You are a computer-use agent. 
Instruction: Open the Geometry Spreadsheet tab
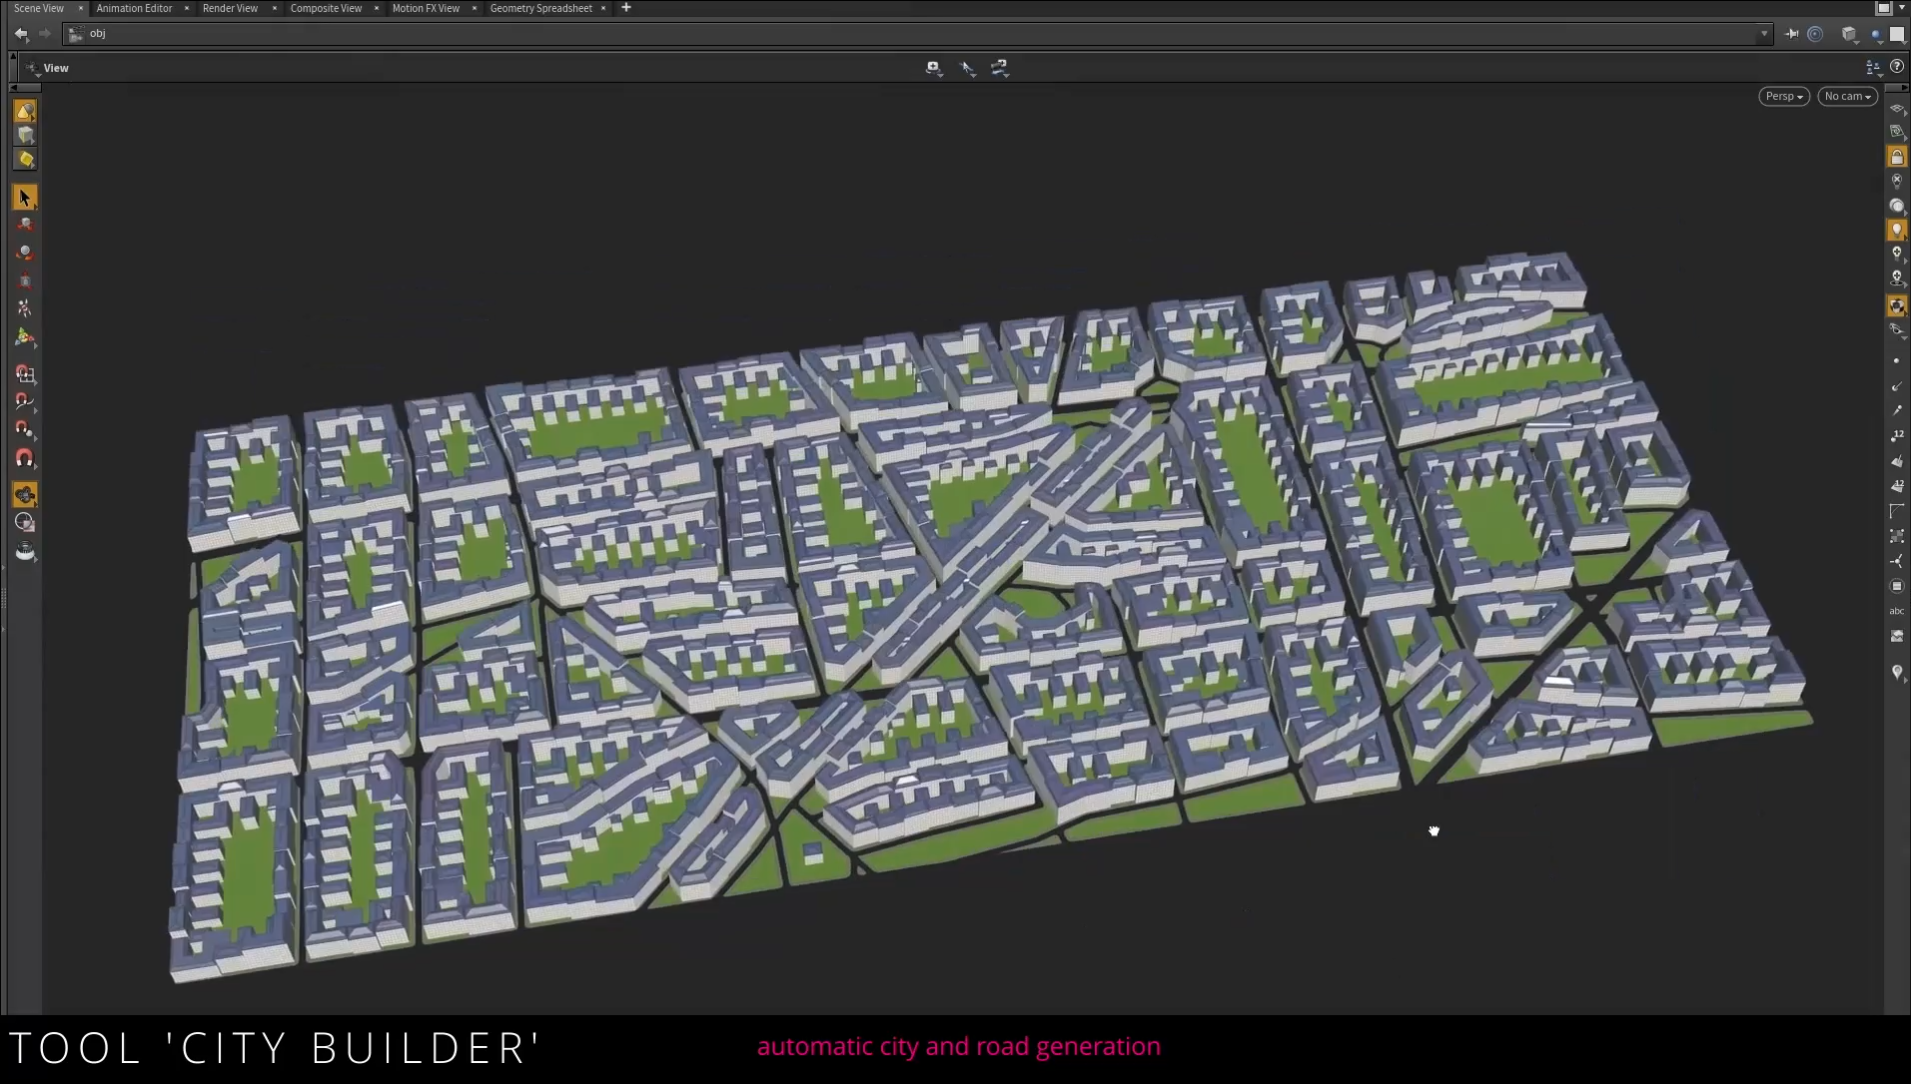click(x=541, y=8)
